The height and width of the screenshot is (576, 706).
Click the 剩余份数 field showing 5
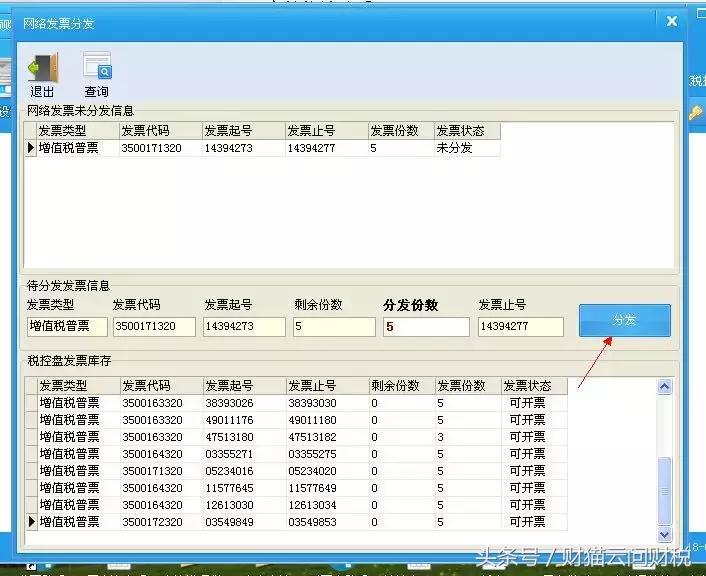click(x=334, y=327)
